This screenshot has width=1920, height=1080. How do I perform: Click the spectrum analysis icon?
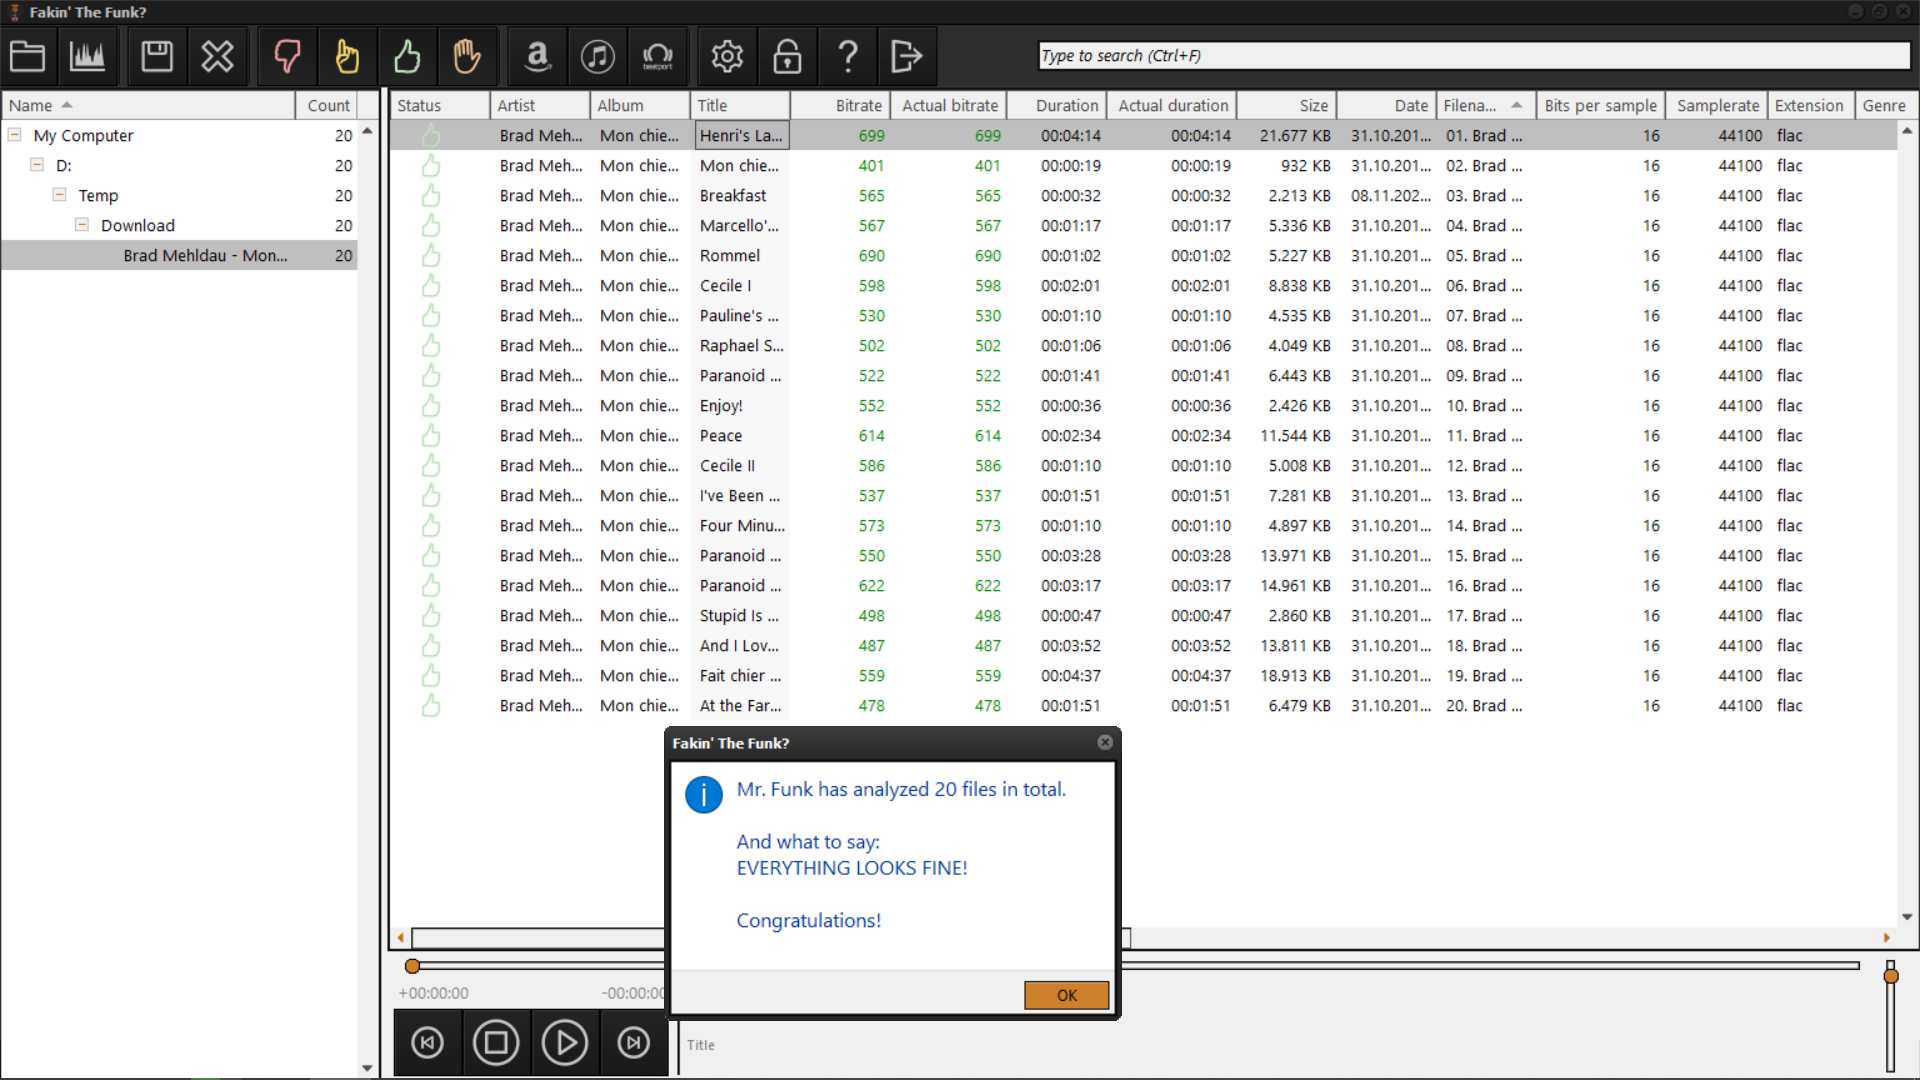coord(87,56)
